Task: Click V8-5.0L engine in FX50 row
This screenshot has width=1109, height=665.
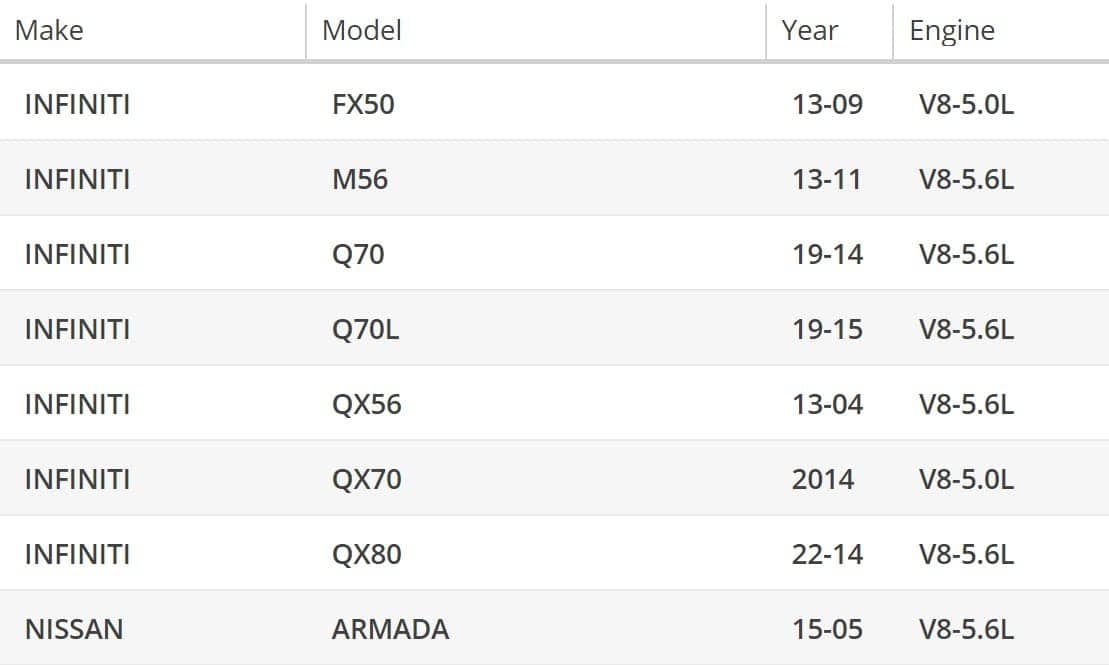Action: click(x=966, y=104)
